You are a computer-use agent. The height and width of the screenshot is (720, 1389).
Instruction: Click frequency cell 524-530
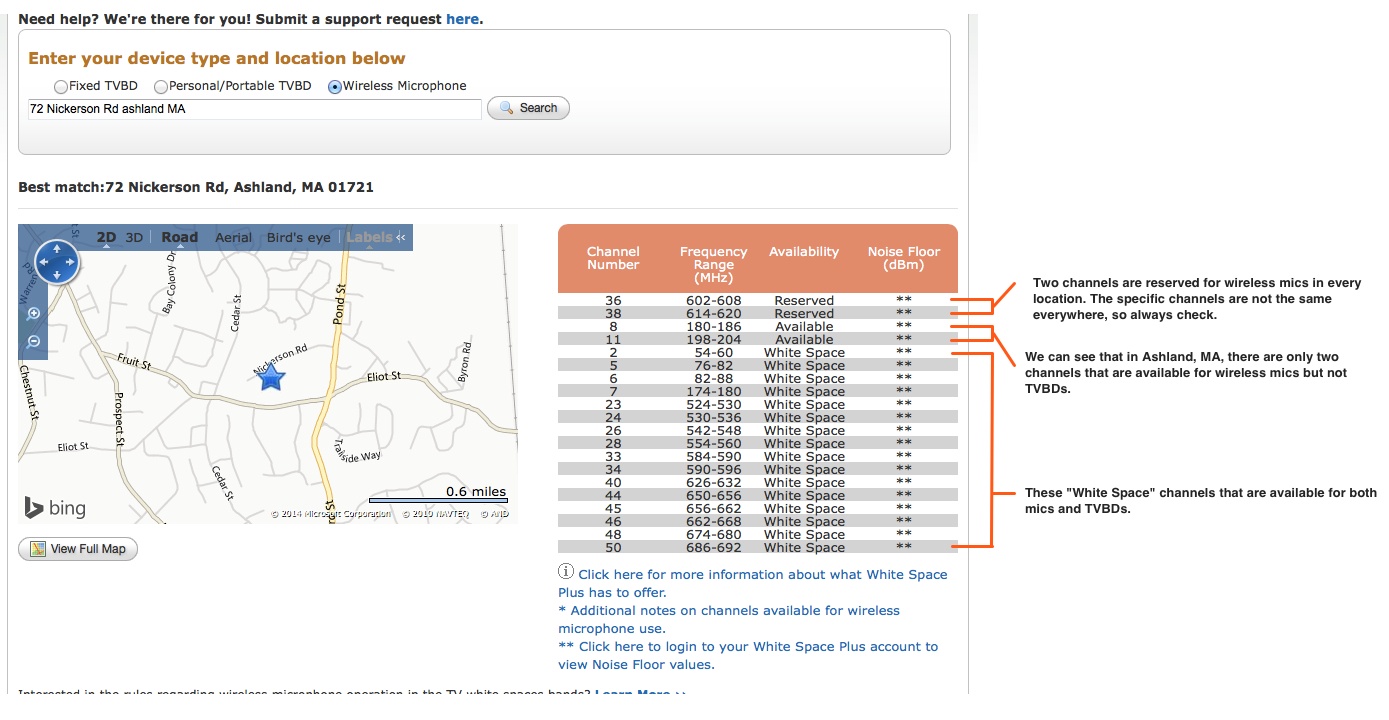click(x=713, y=404)
